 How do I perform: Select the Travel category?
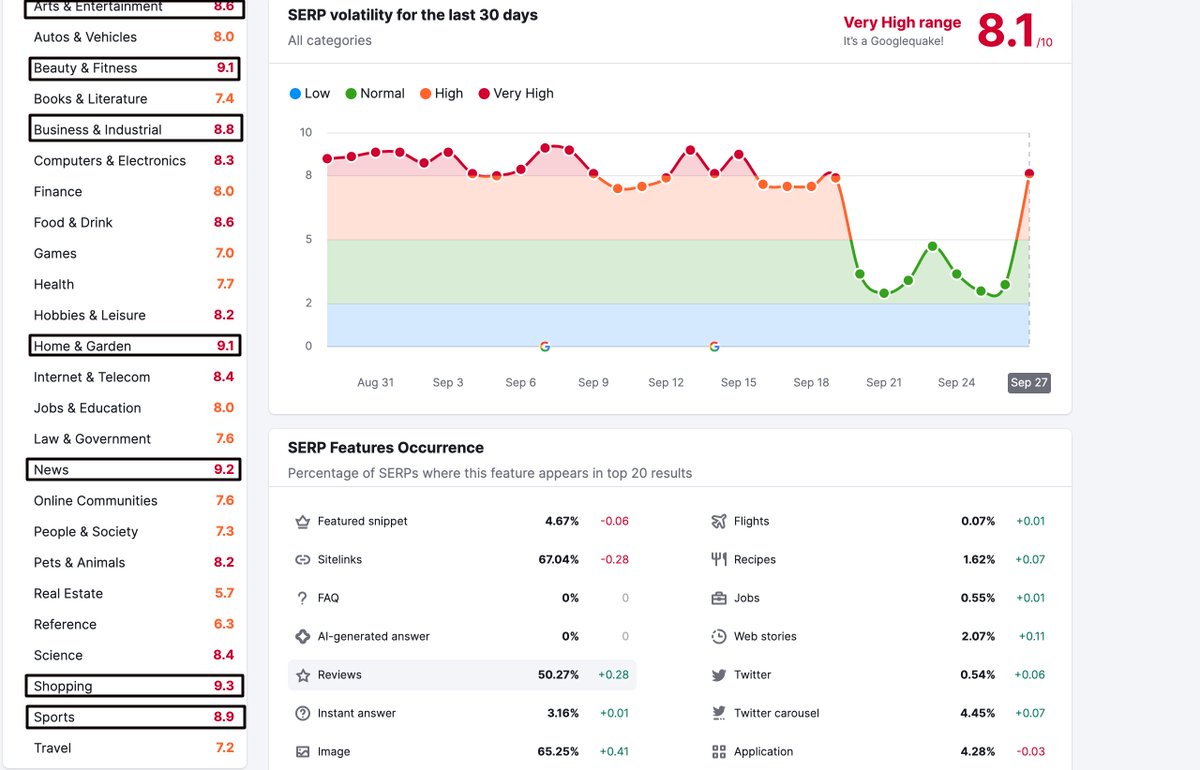coord(136,748)
